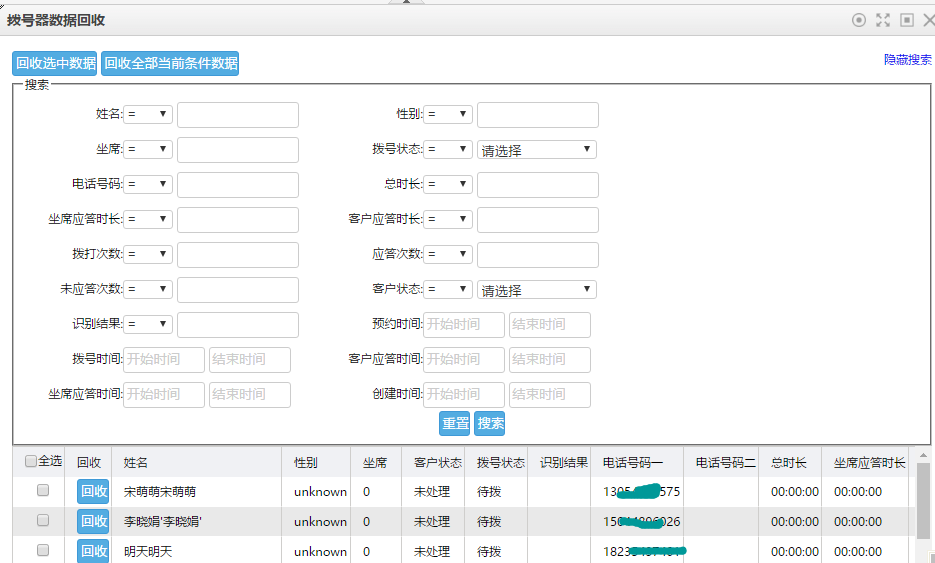Click 回收 button in 李晓娟 row

[94, 521]
